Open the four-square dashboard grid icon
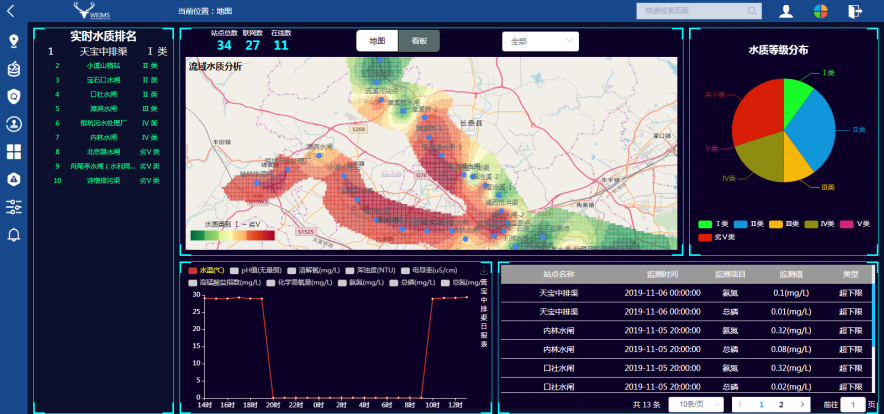884x414 pixels. [14, 152]
